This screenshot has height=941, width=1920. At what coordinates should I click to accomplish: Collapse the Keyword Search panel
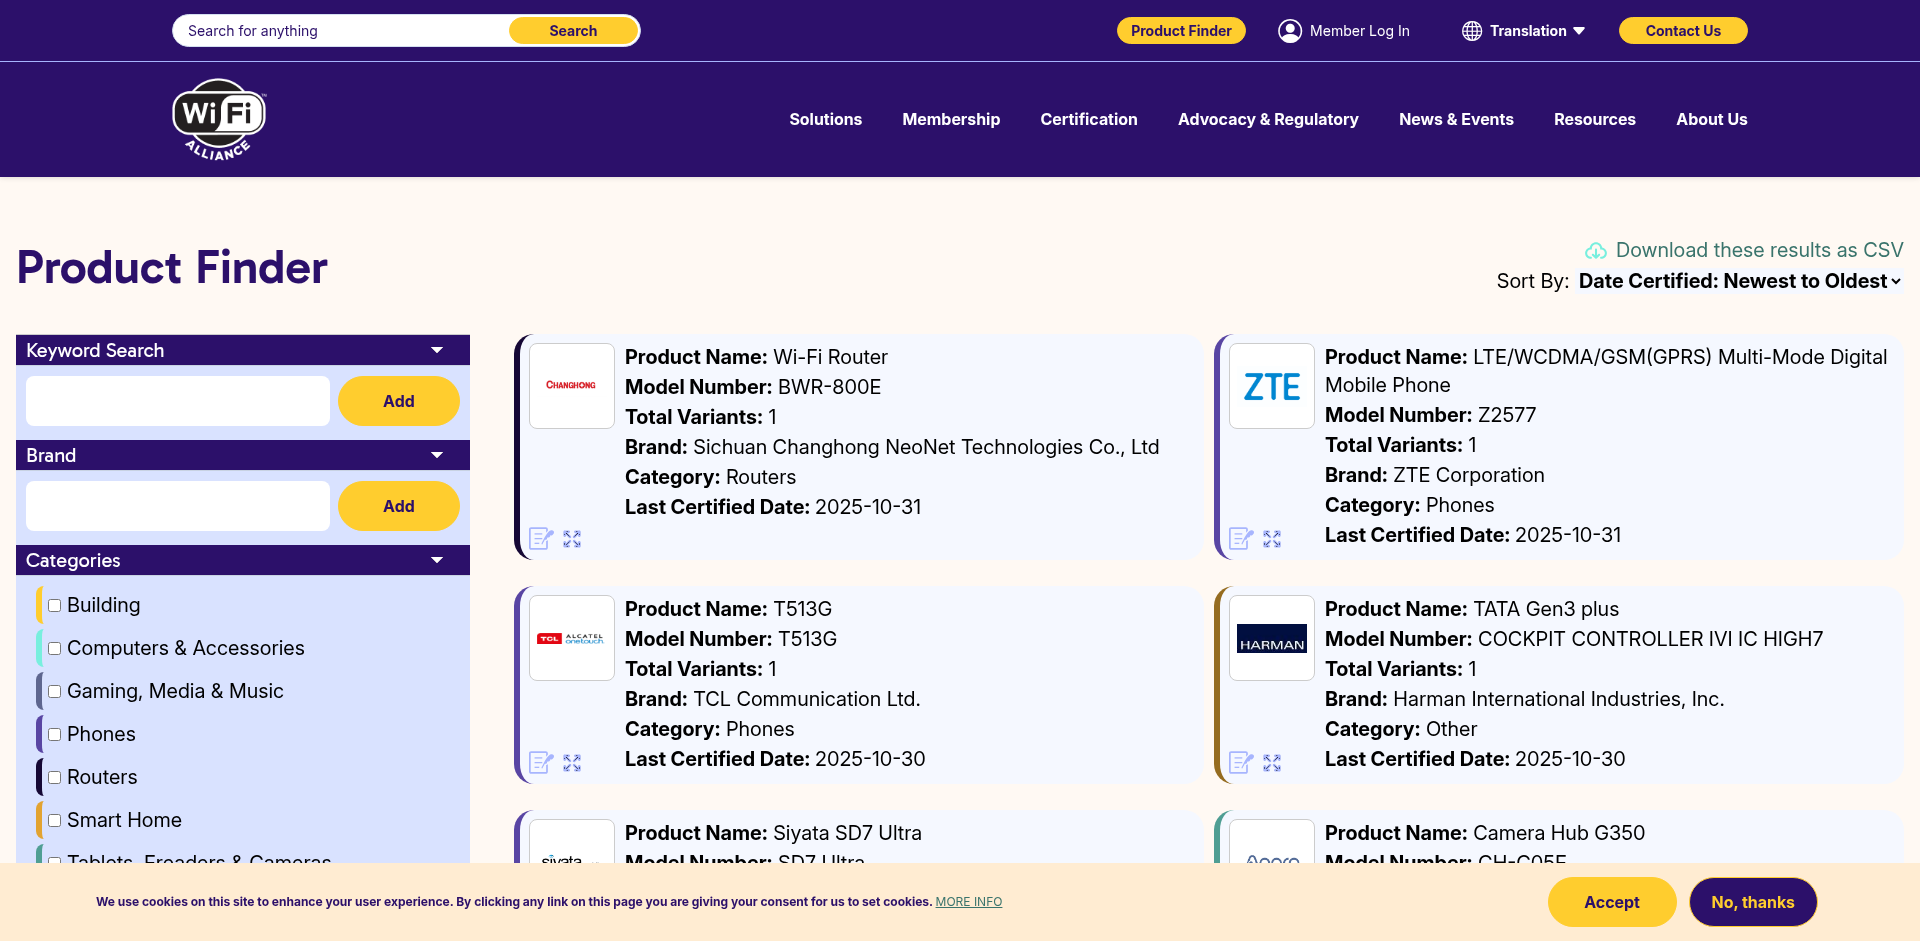click(437, 350)
